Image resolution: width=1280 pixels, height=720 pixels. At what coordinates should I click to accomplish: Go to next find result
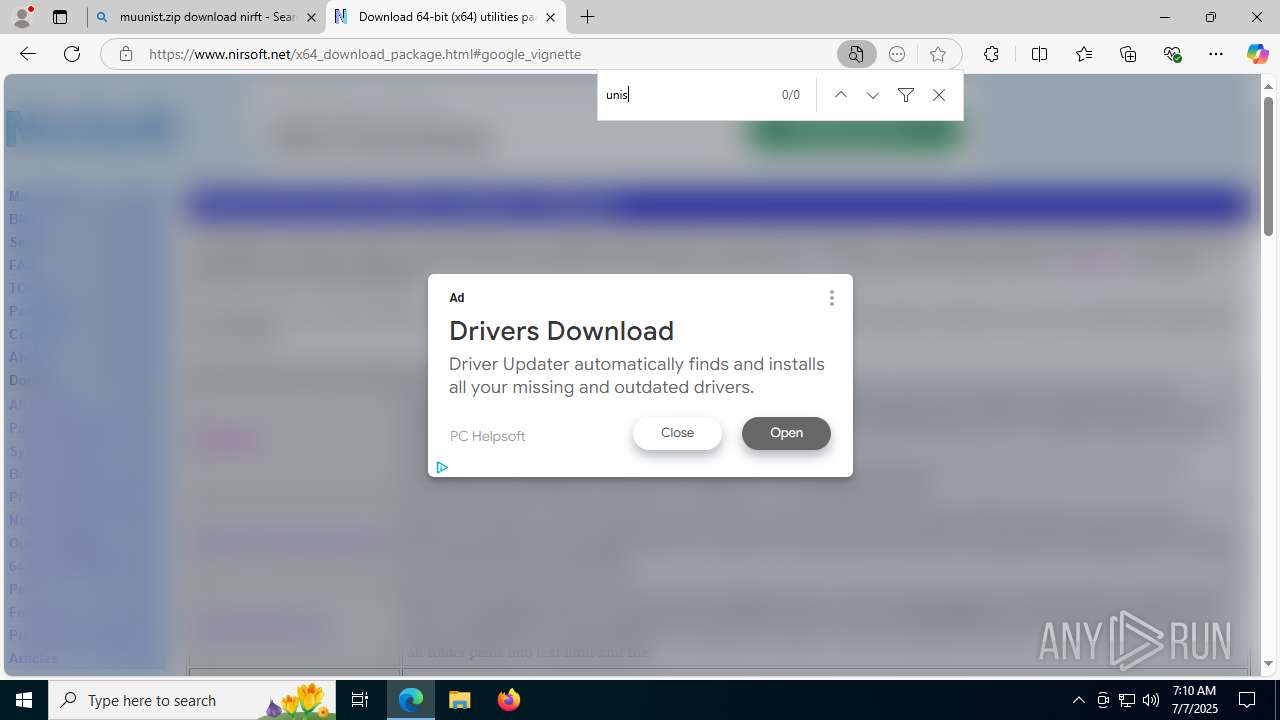coord(873,95)
